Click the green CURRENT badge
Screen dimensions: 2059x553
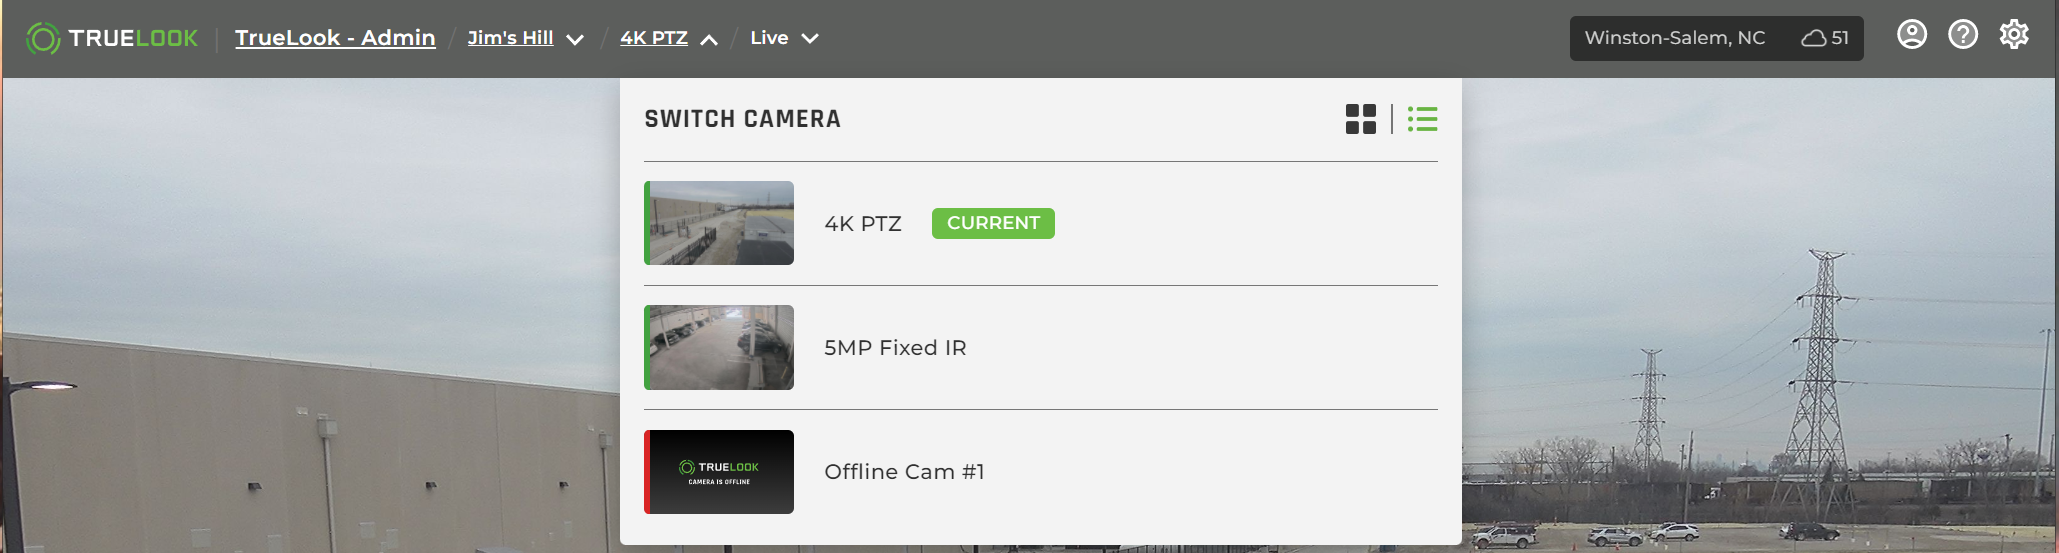pos(993,223)
